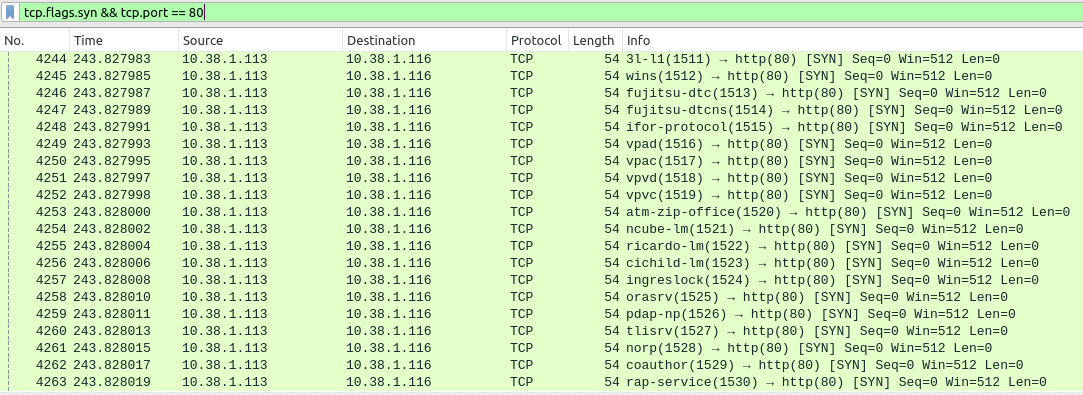Click time 243.828011 in packet 4259

[x=112, y=314]
